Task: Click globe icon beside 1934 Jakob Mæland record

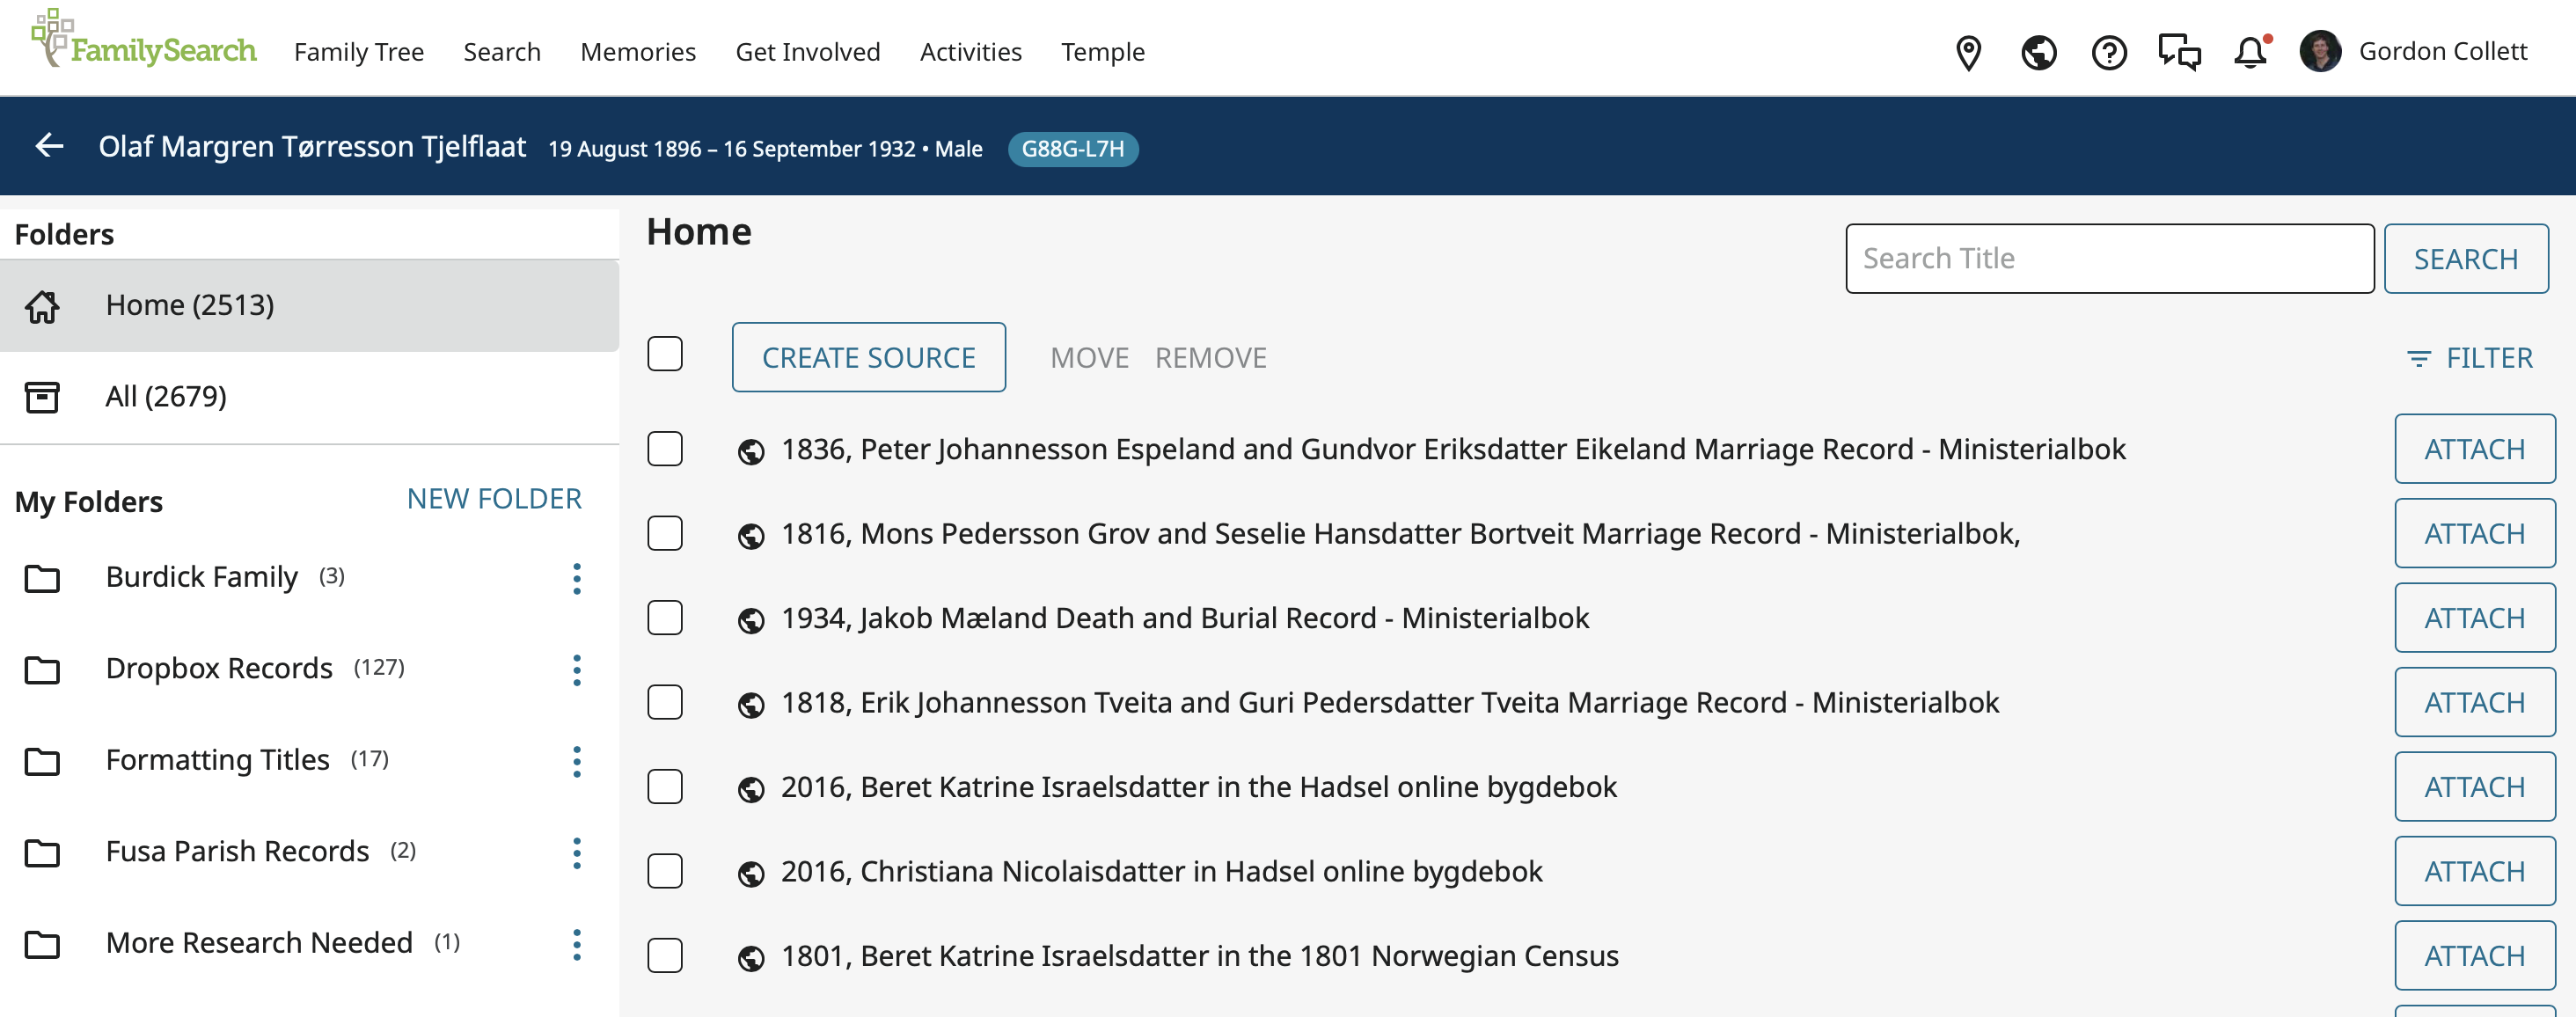Action: click(751, 621)
